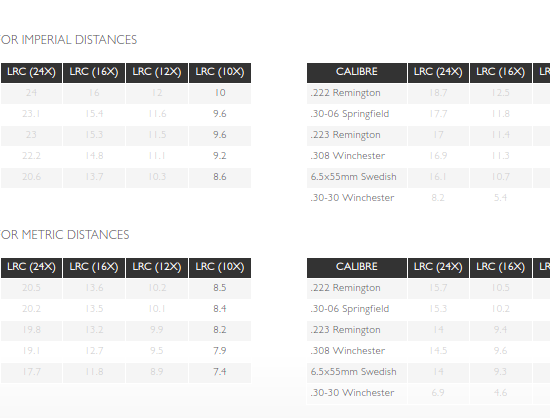
Task: Click 6.5x55mm Swedish in the upper table
Action: pyautogui.click(x=354, y=177)
